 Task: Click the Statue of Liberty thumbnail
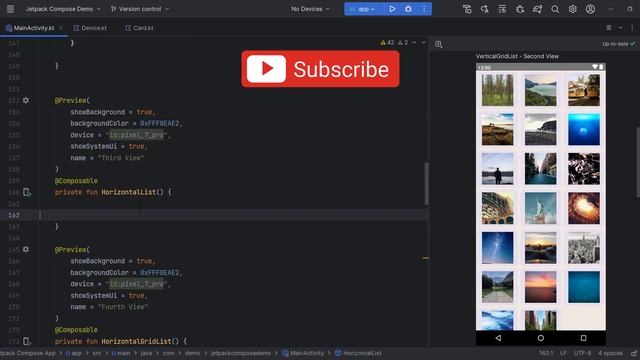[540, 208]
